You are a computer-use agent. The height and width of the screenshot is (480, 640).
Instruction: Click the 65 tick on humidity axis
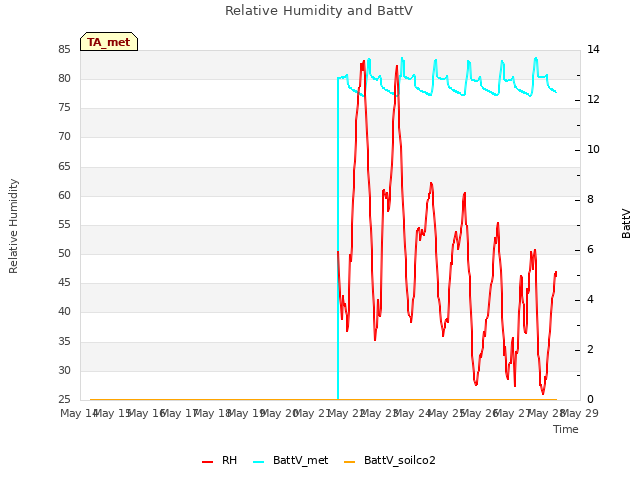coord(64,166)
